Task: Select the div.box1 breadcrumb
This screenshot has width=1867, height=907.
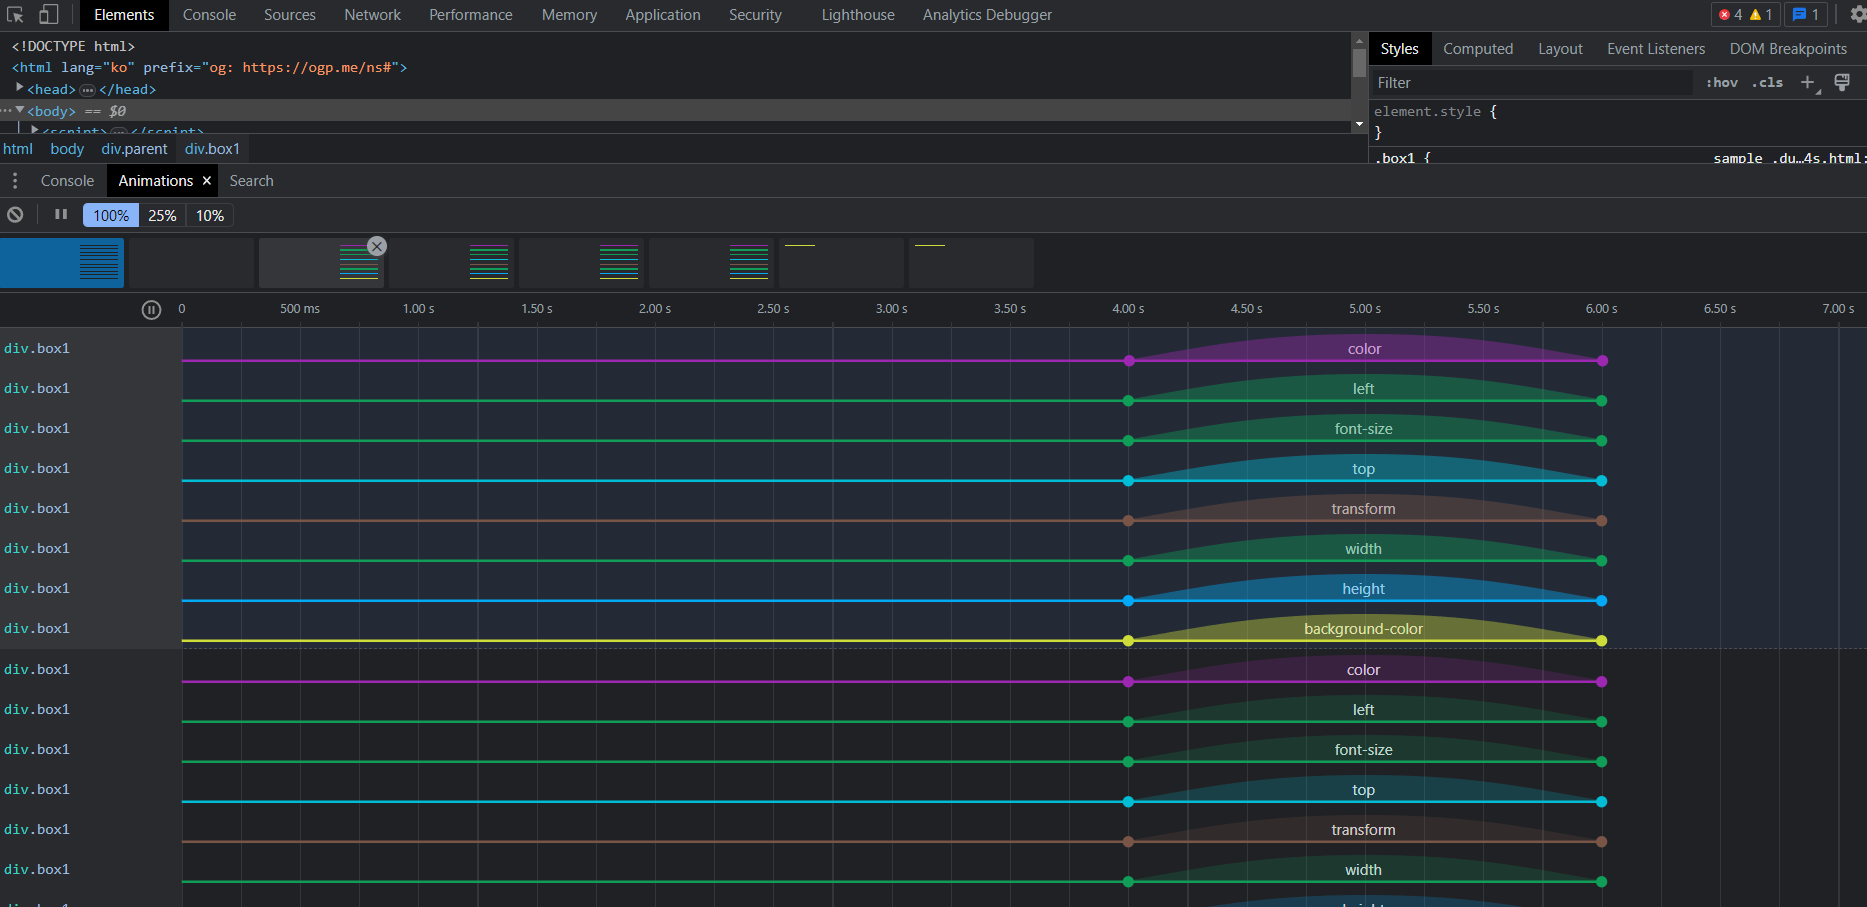Action: [212, 149]
